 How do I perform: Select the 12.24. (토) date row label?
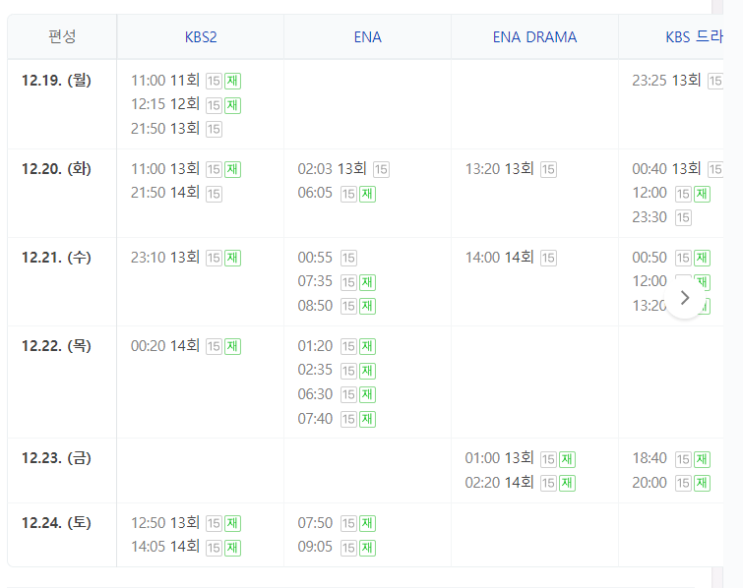tap(56, 523)
